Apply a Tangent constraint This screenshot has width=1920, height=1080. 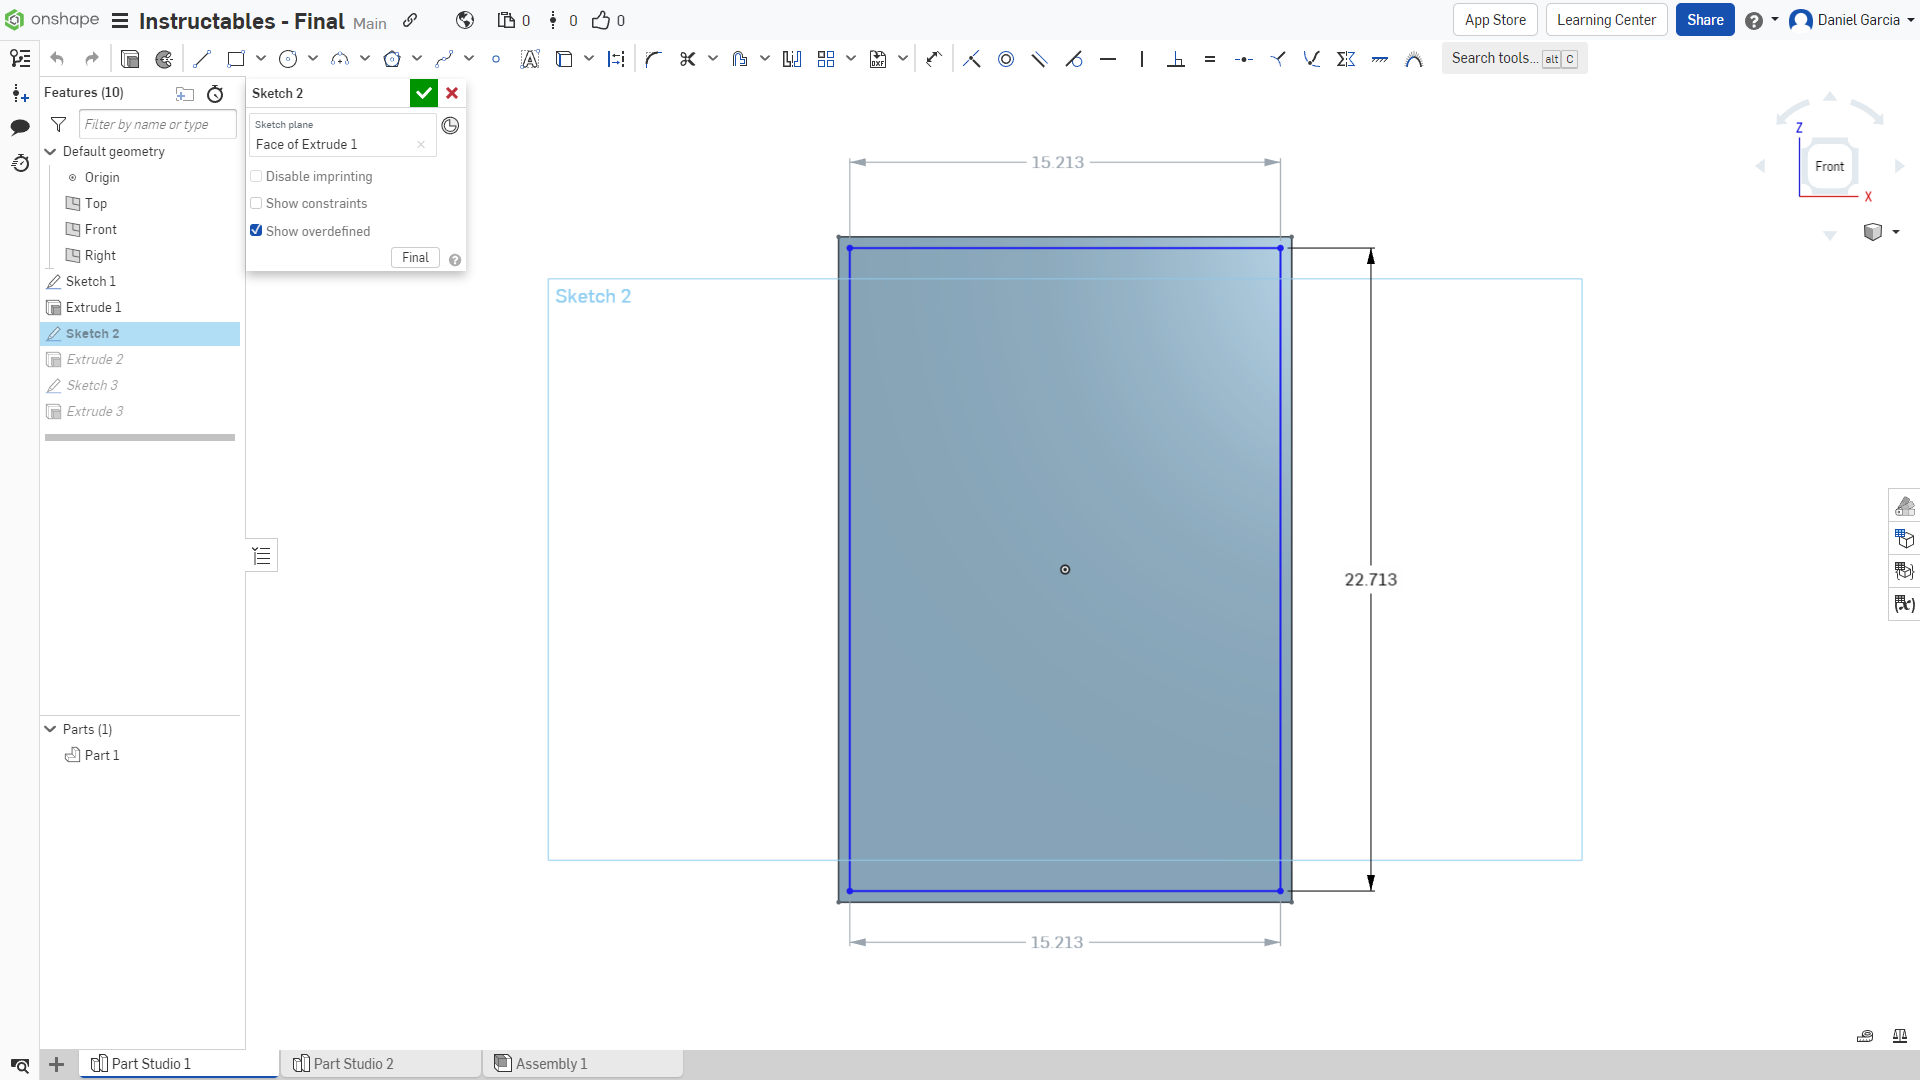(x=1074, y=59)
